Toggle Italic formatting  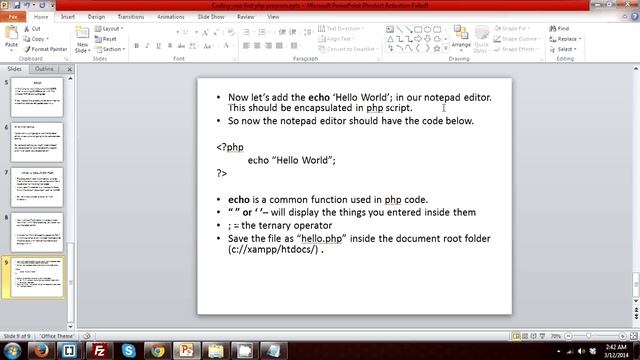(147, 46)
